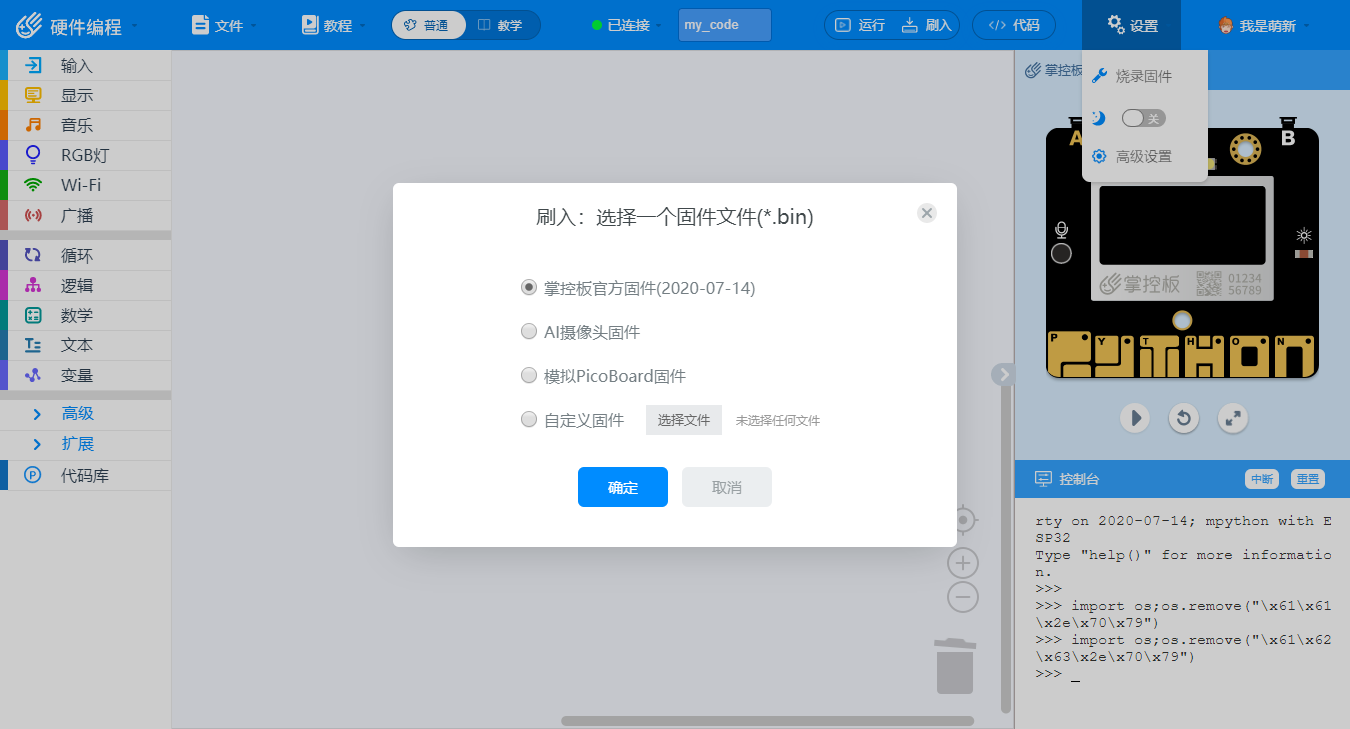This screenshot has width=1350, height=729.
Task: Open the 音乐 block category
Action: click(x=85, y=126)
